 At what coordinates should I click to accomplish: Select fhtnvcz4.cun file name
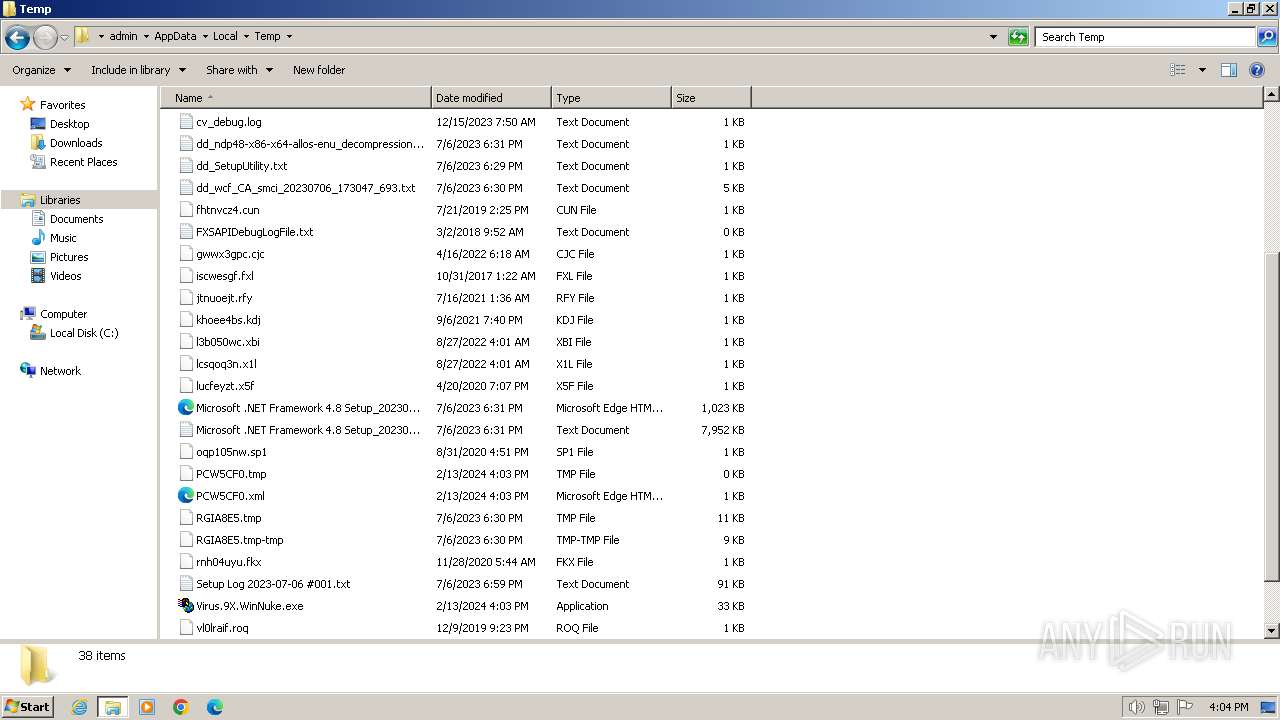(x=227, y=210)
